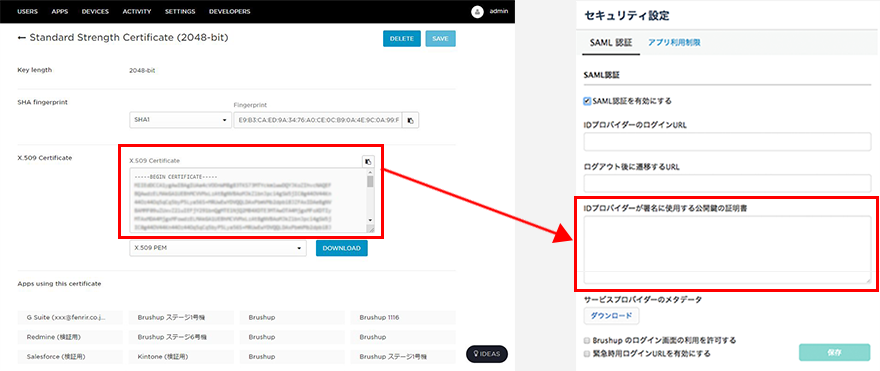Image resolution: width=880 pixels, height=371 pixels.
Task: Switch to the SAML 認証 tab
Action: [611, 42]
